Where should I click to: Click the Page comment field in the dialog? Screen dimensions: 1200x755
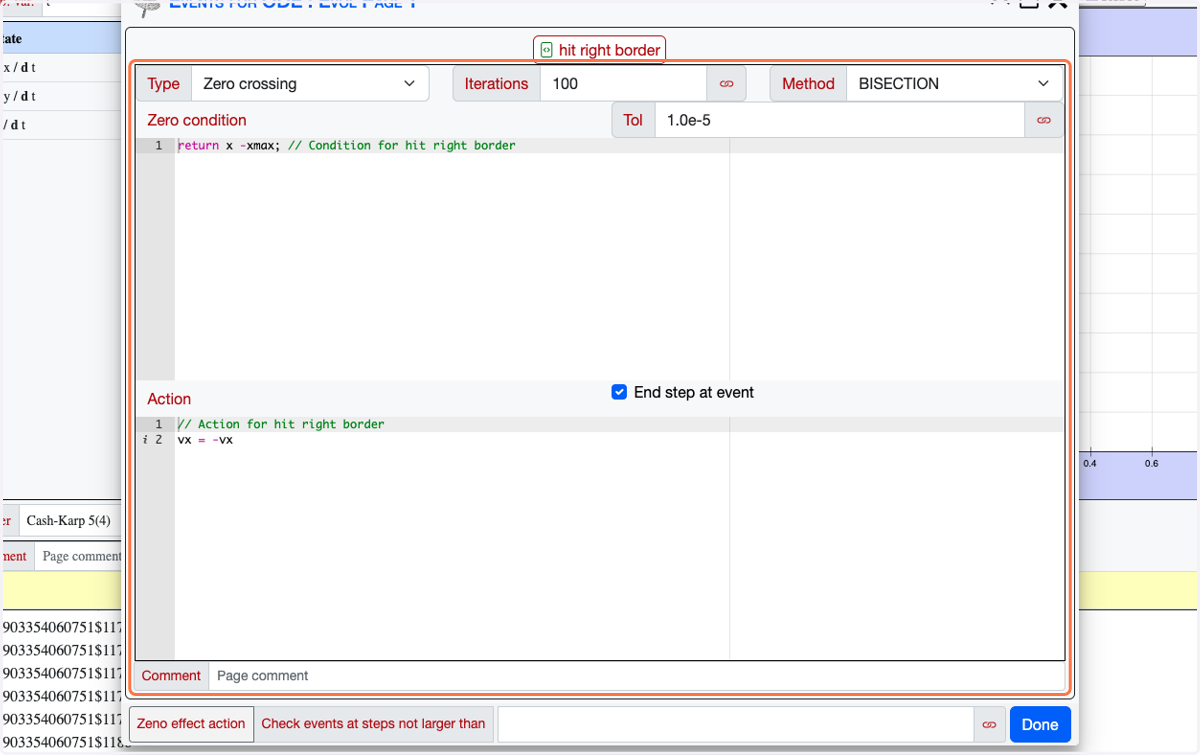tap(637, 676)
